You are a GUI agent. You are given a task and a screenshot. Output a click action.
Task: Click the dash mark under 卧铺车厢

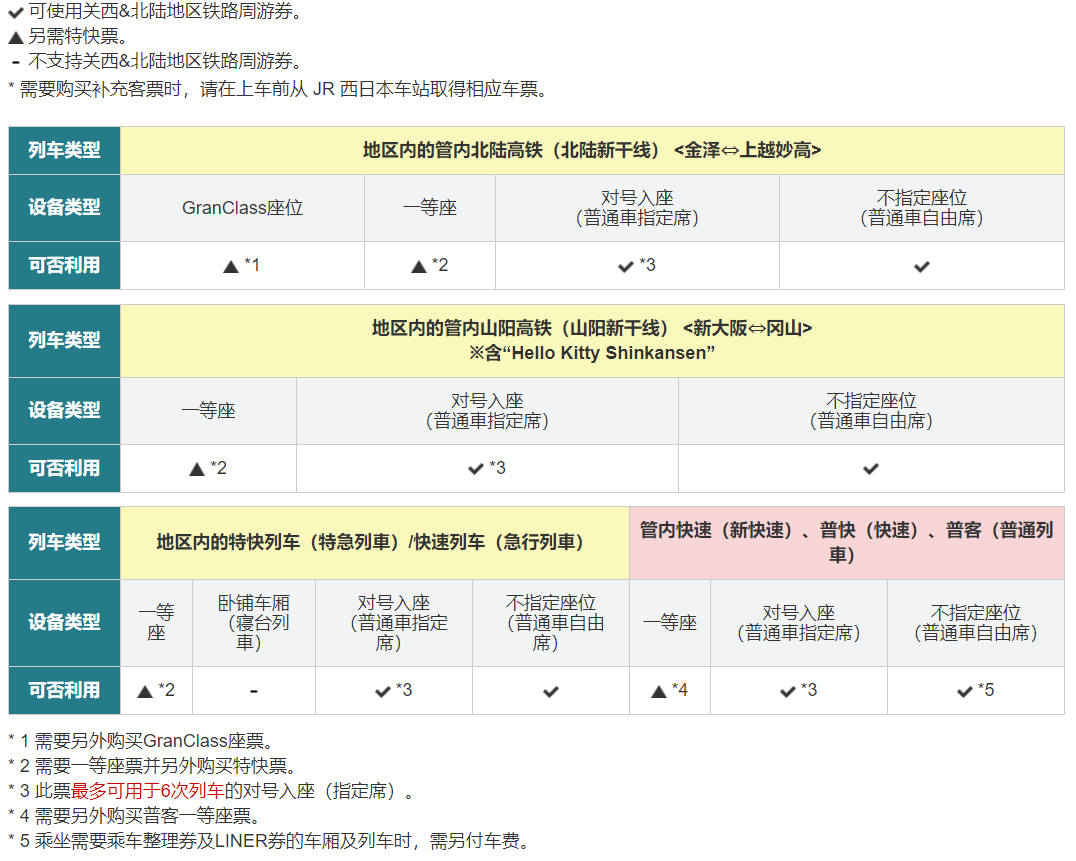pyautogui.click(x=254, y=691)
